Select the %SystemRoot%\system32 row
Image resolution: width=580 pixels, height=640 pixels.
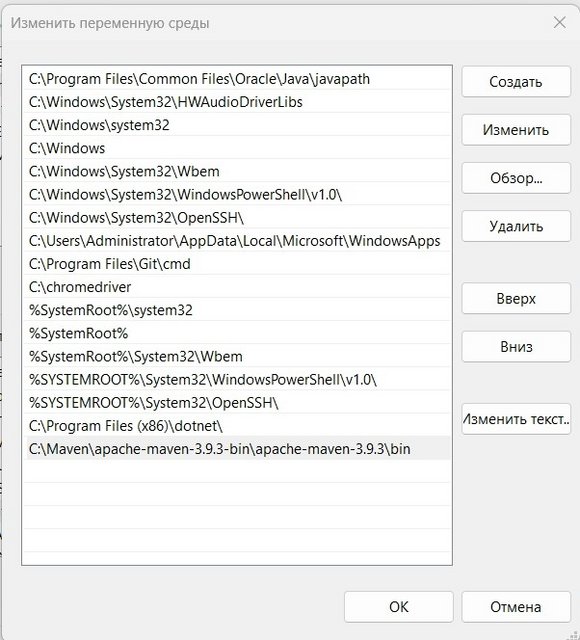point(237,310)
